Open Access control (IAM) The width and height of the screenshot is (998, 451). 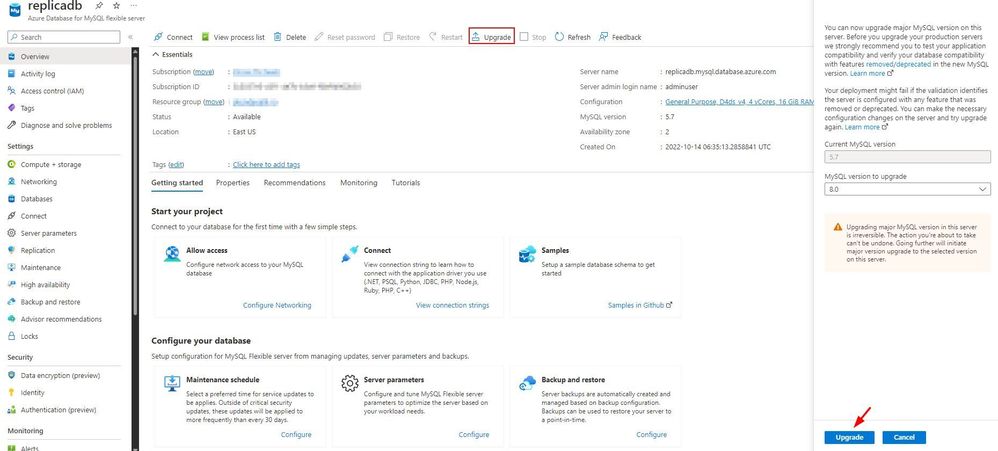pyautogui.click(x=52, y=91)
